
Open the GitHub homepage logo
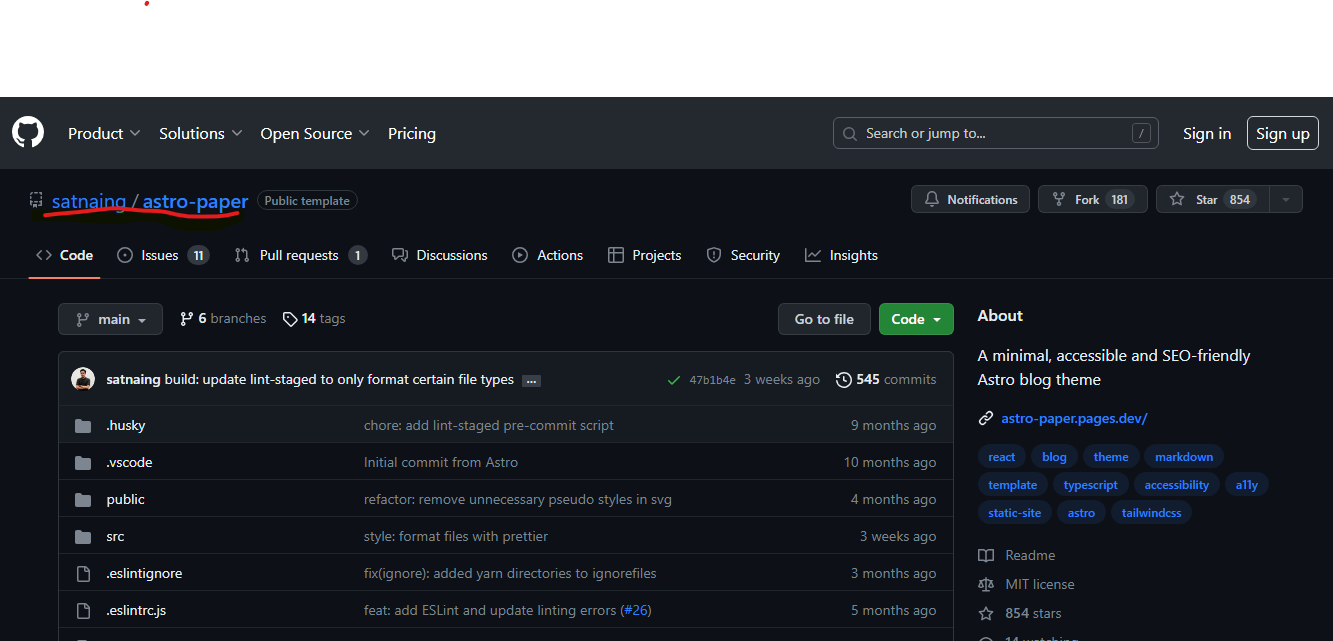tap(28, 133)
